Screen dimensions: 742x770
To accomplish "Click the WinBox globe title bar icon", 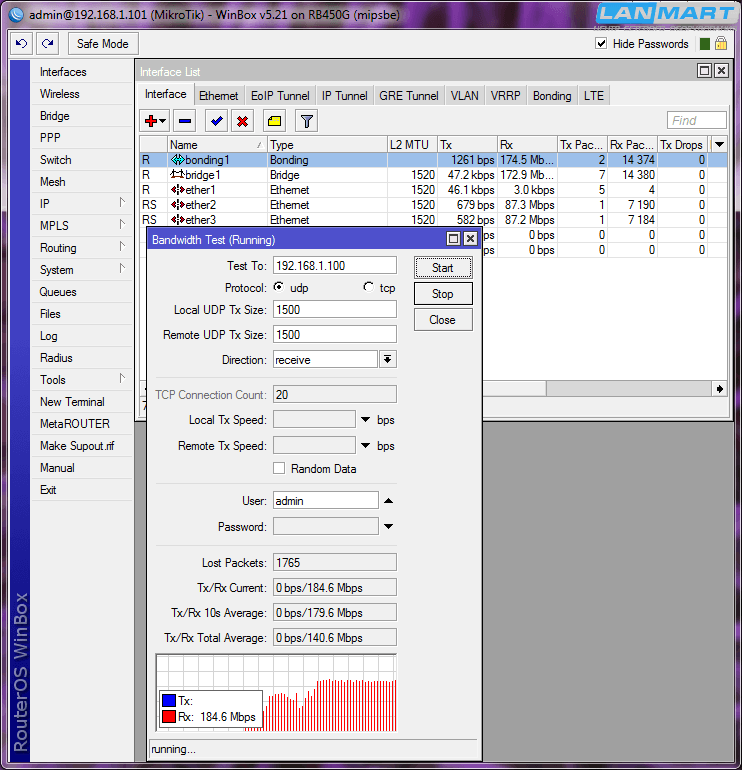I will [16, 14].
